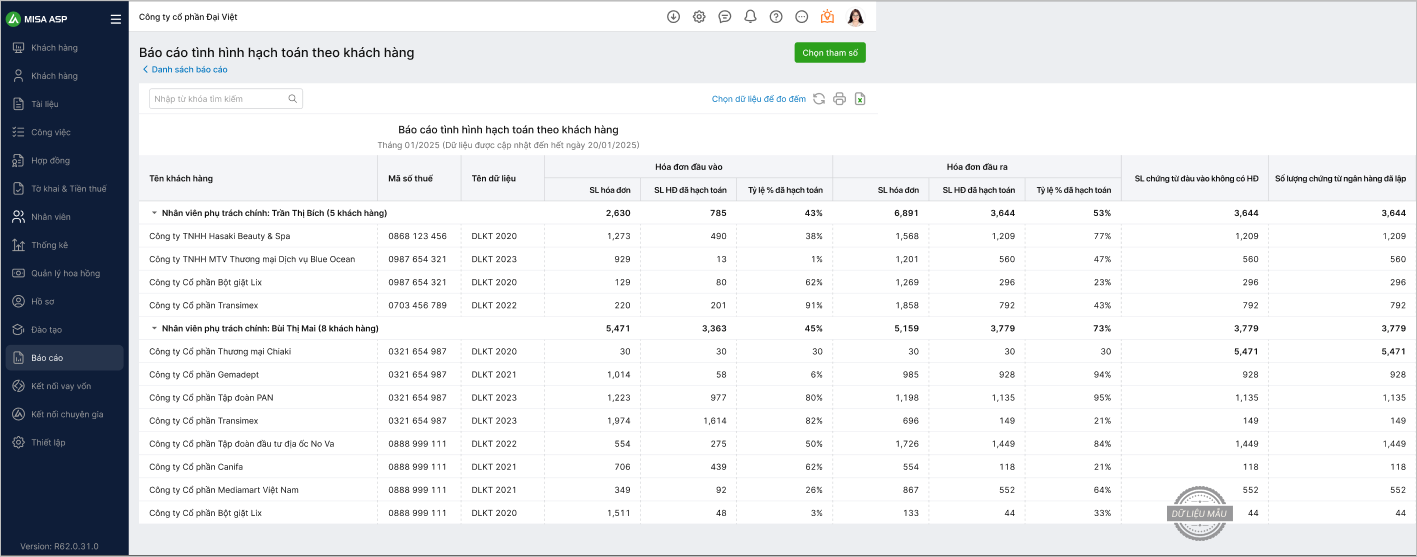Open Khách hàng item with person icon

tap(65, 76)
